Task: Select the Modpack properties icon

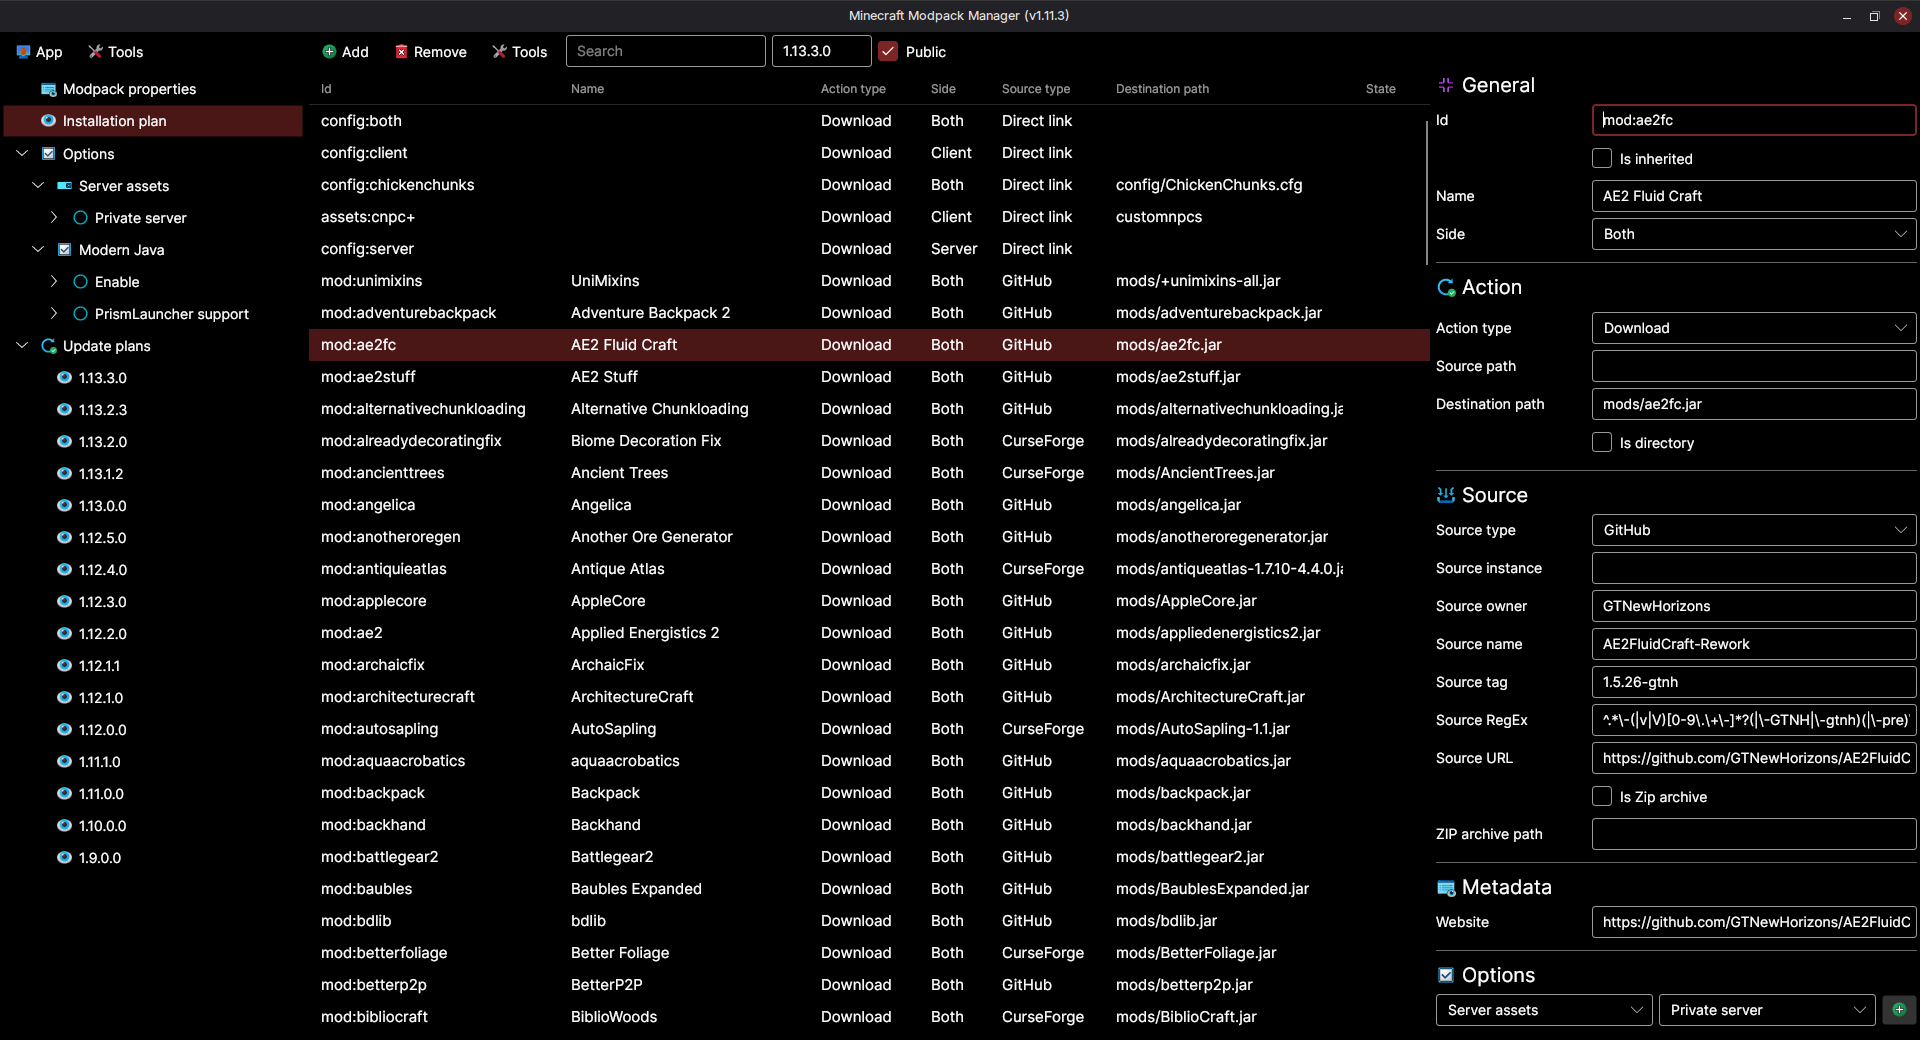Action: [48, 89]
